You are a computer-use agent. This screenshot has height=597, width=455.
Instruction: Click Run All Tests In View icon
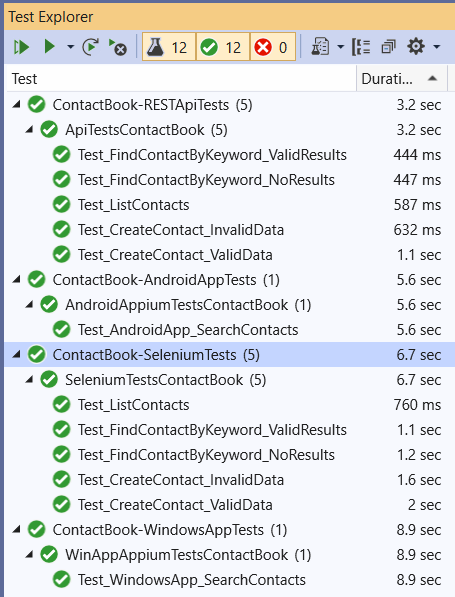[x=21, y=47]
